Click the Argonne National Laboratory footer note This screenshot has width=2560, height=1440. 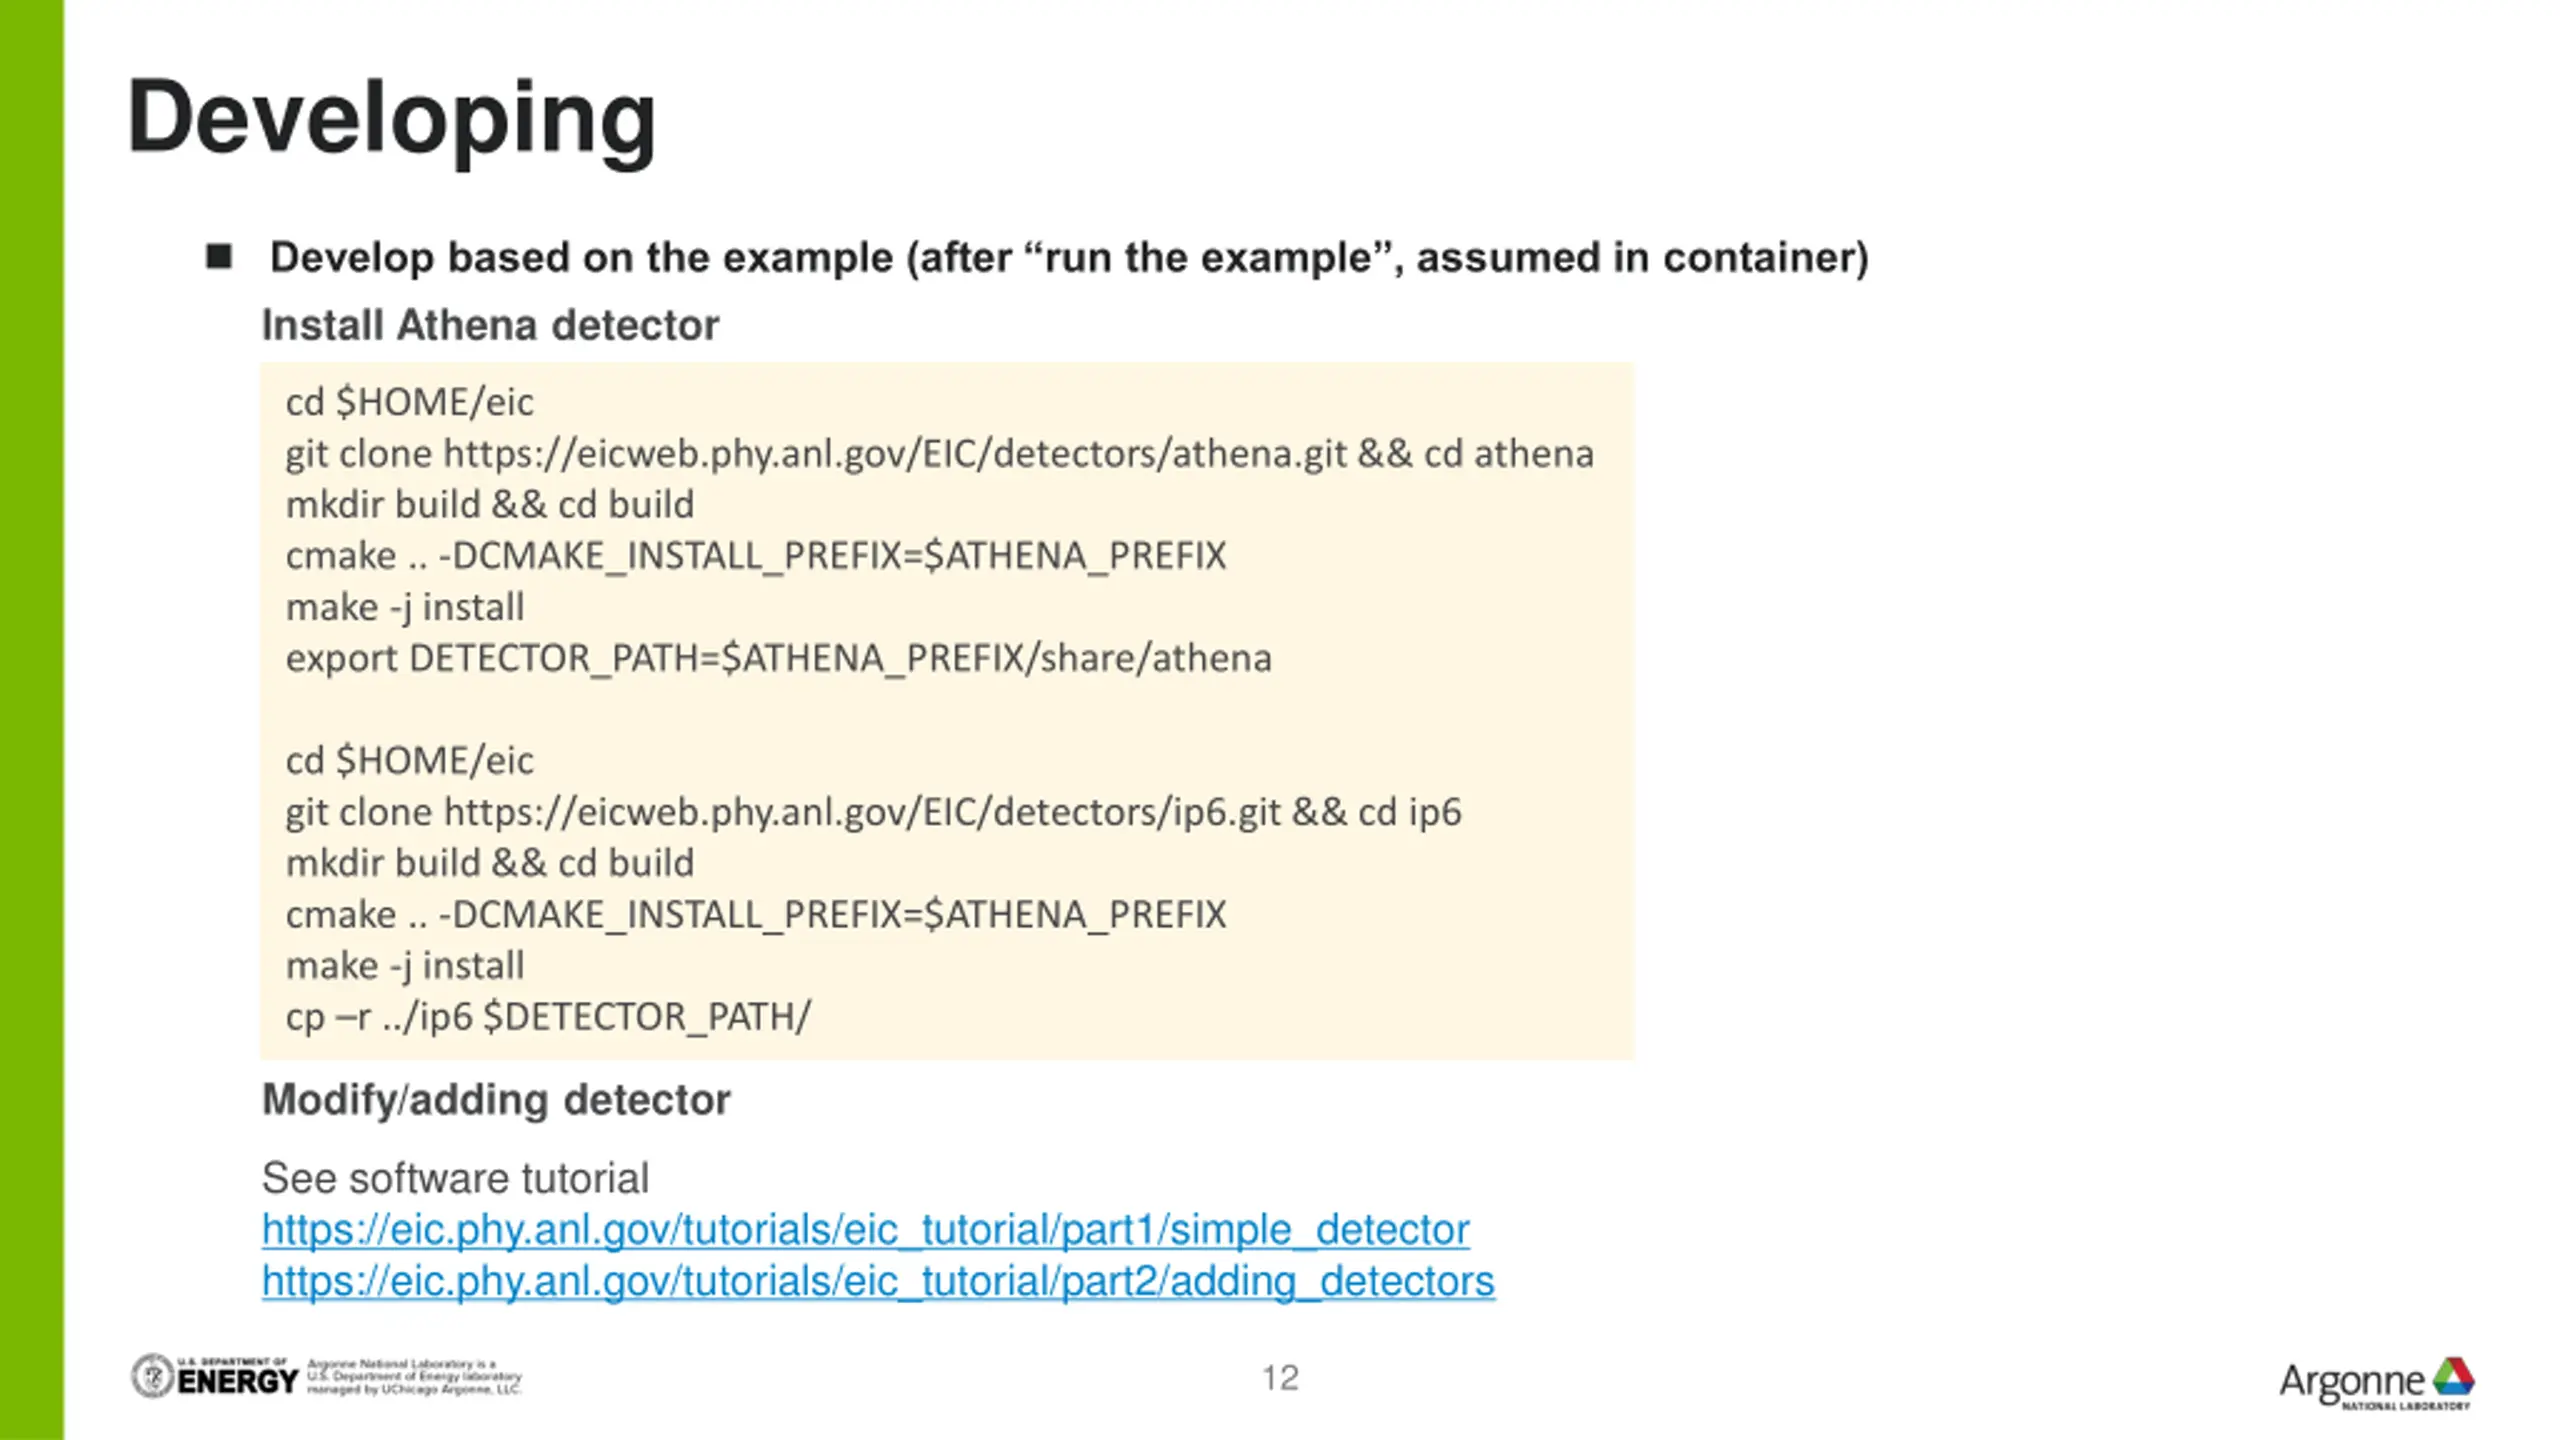(x=414, y=1377)
